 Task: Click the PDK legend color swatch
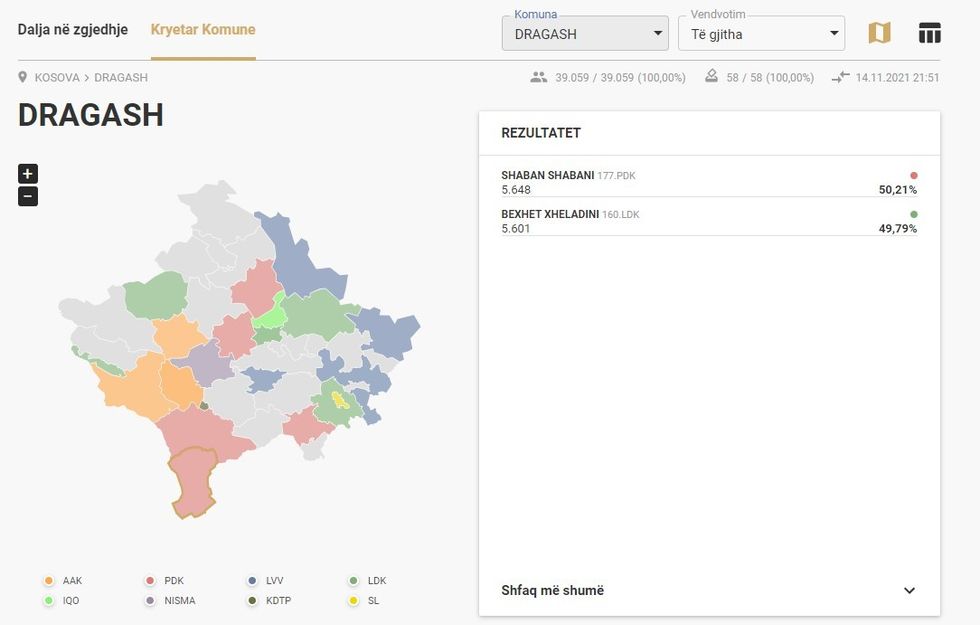(150, 581)
